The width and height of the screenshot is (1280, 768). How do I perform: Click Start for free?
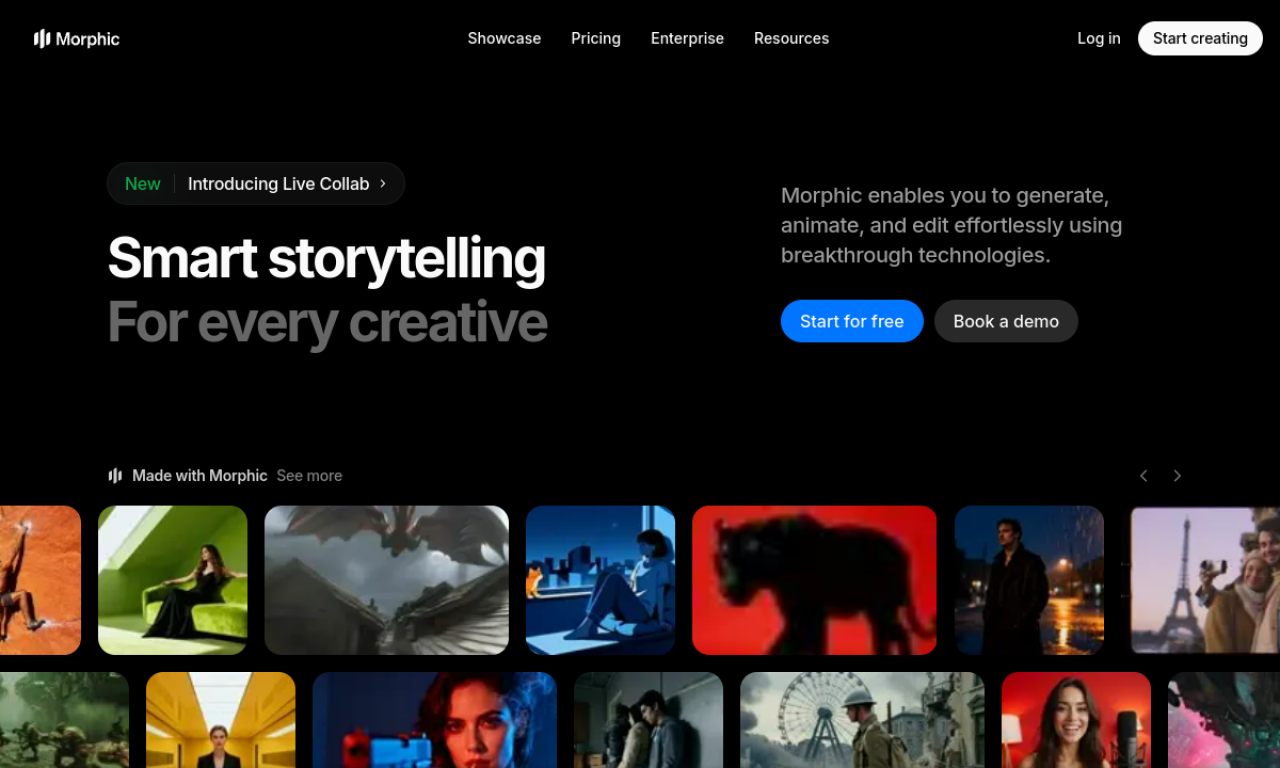click(852, 321)
